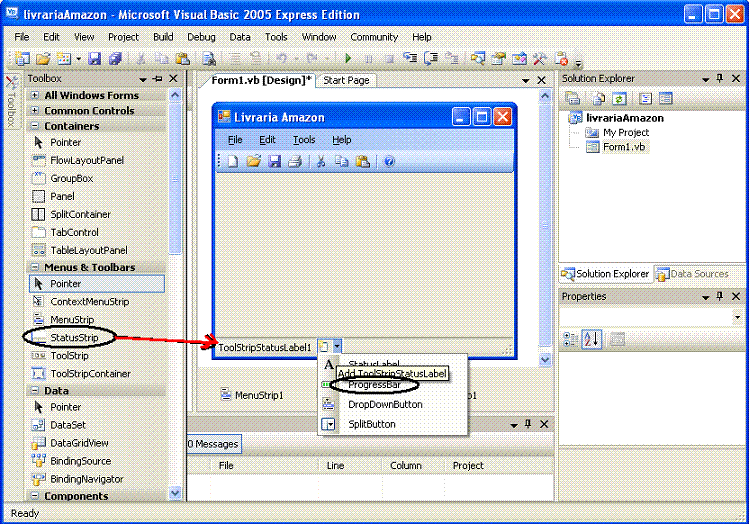Image resolution: width=749 pixels, height=524 pixels.
Task: Click the Save icon on the Livraria Amazon form toolbar
Action: (274, 161)
